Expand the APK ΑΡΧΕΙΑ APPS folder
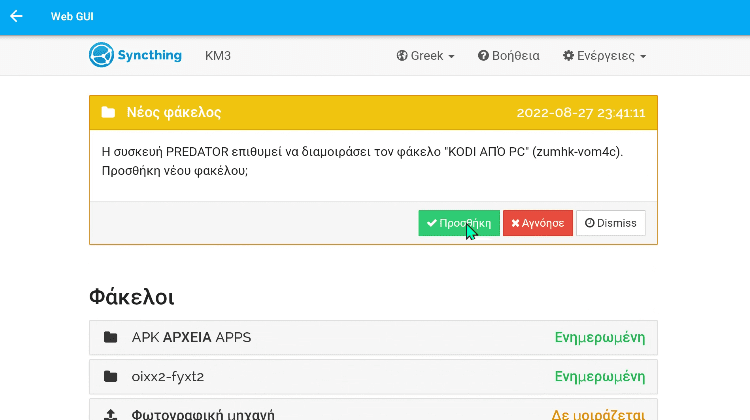Image resolution: width=750 pixels, height=420 pixels. [373, 337]
